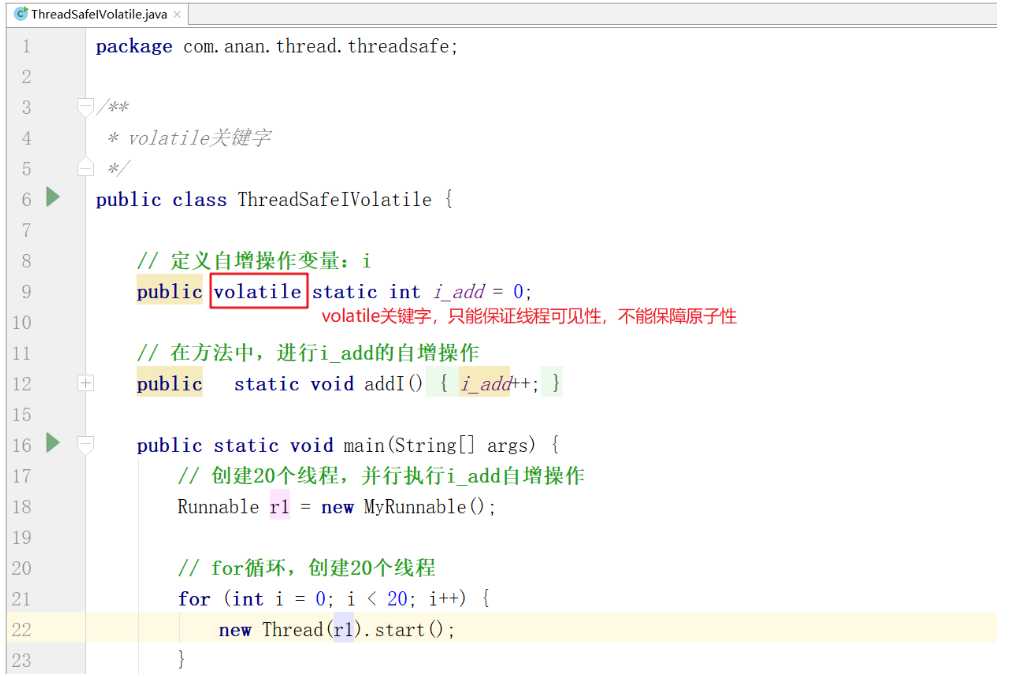This screenshot has height=677, width=1025.
Task: Click the comment about i_add自增操作 on line 11
Action: tap(308, 353)
